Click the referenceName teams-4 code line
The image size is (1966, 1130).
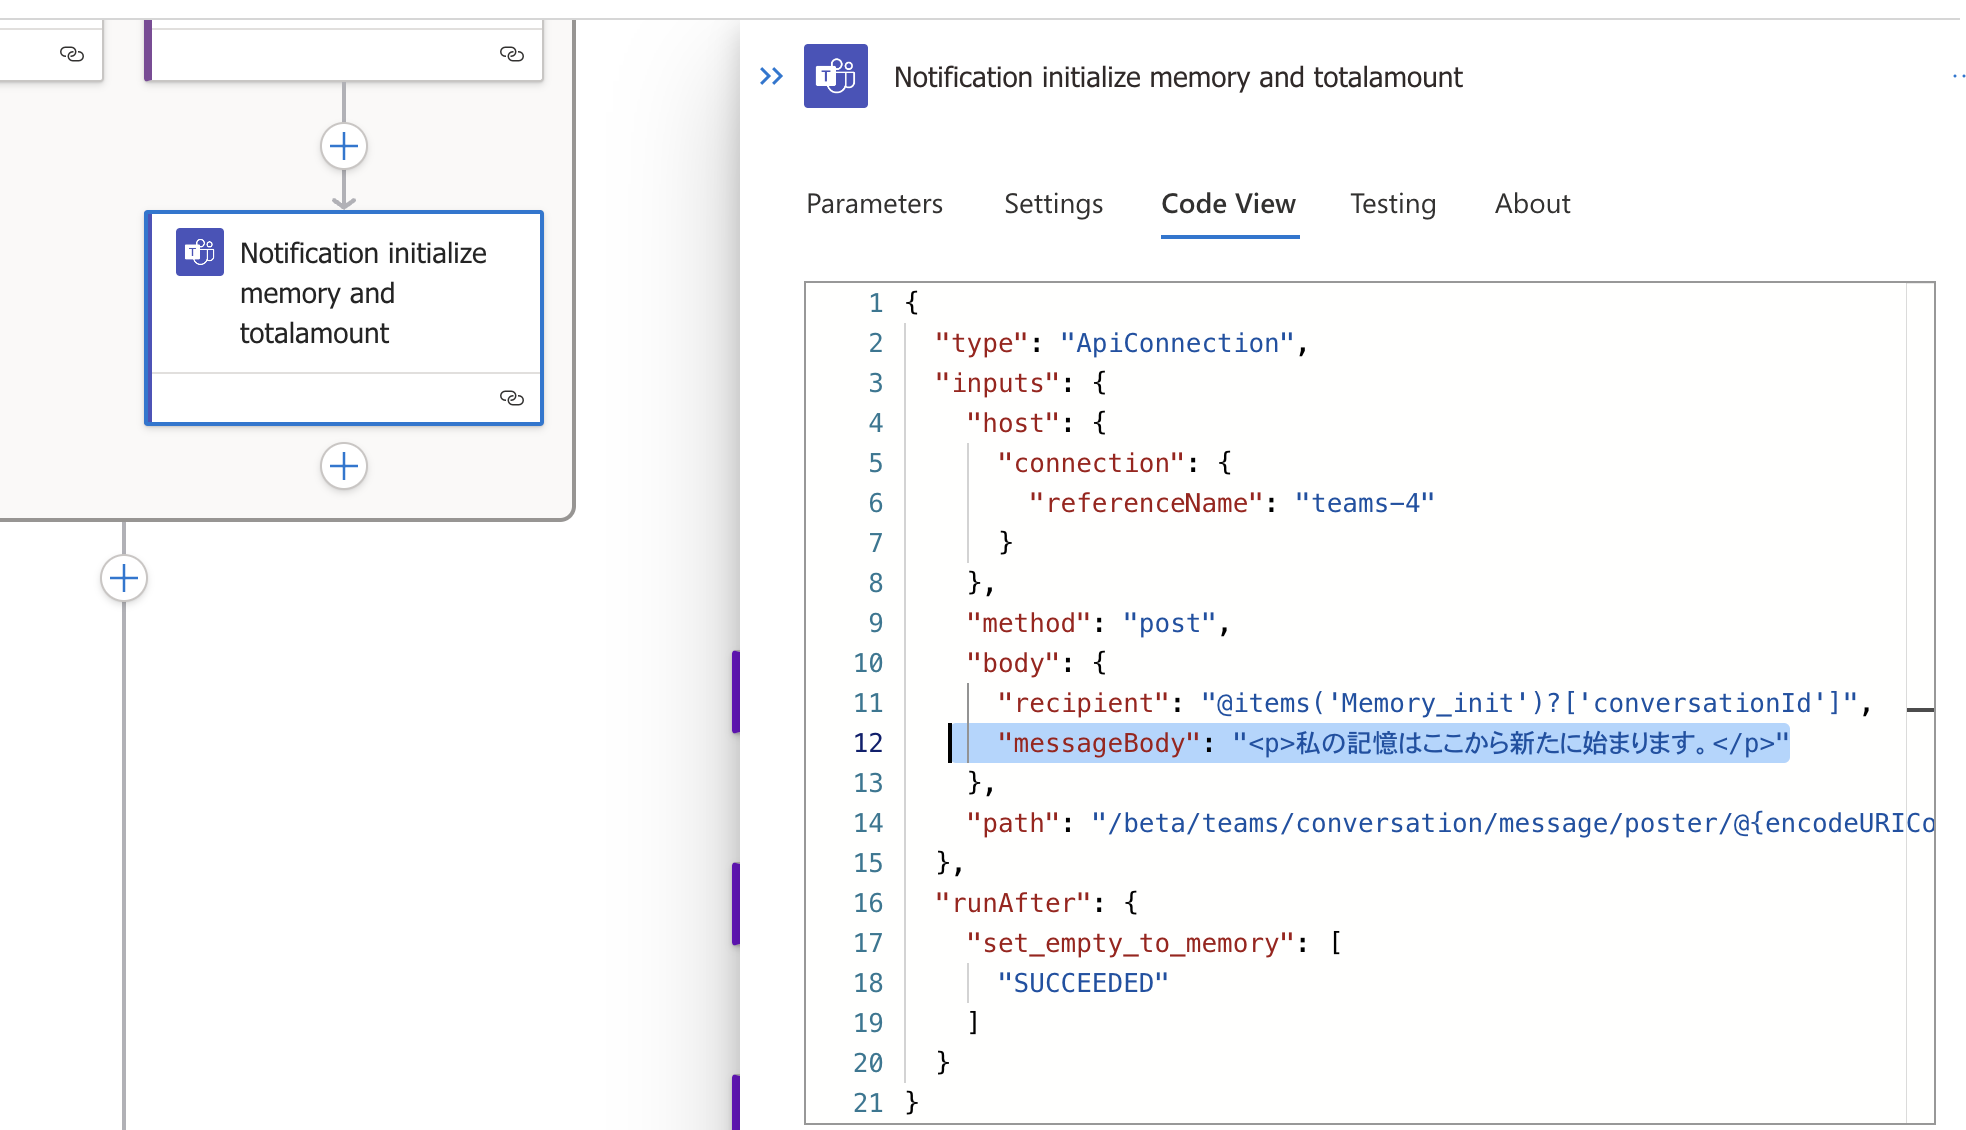pos(1231,503)
